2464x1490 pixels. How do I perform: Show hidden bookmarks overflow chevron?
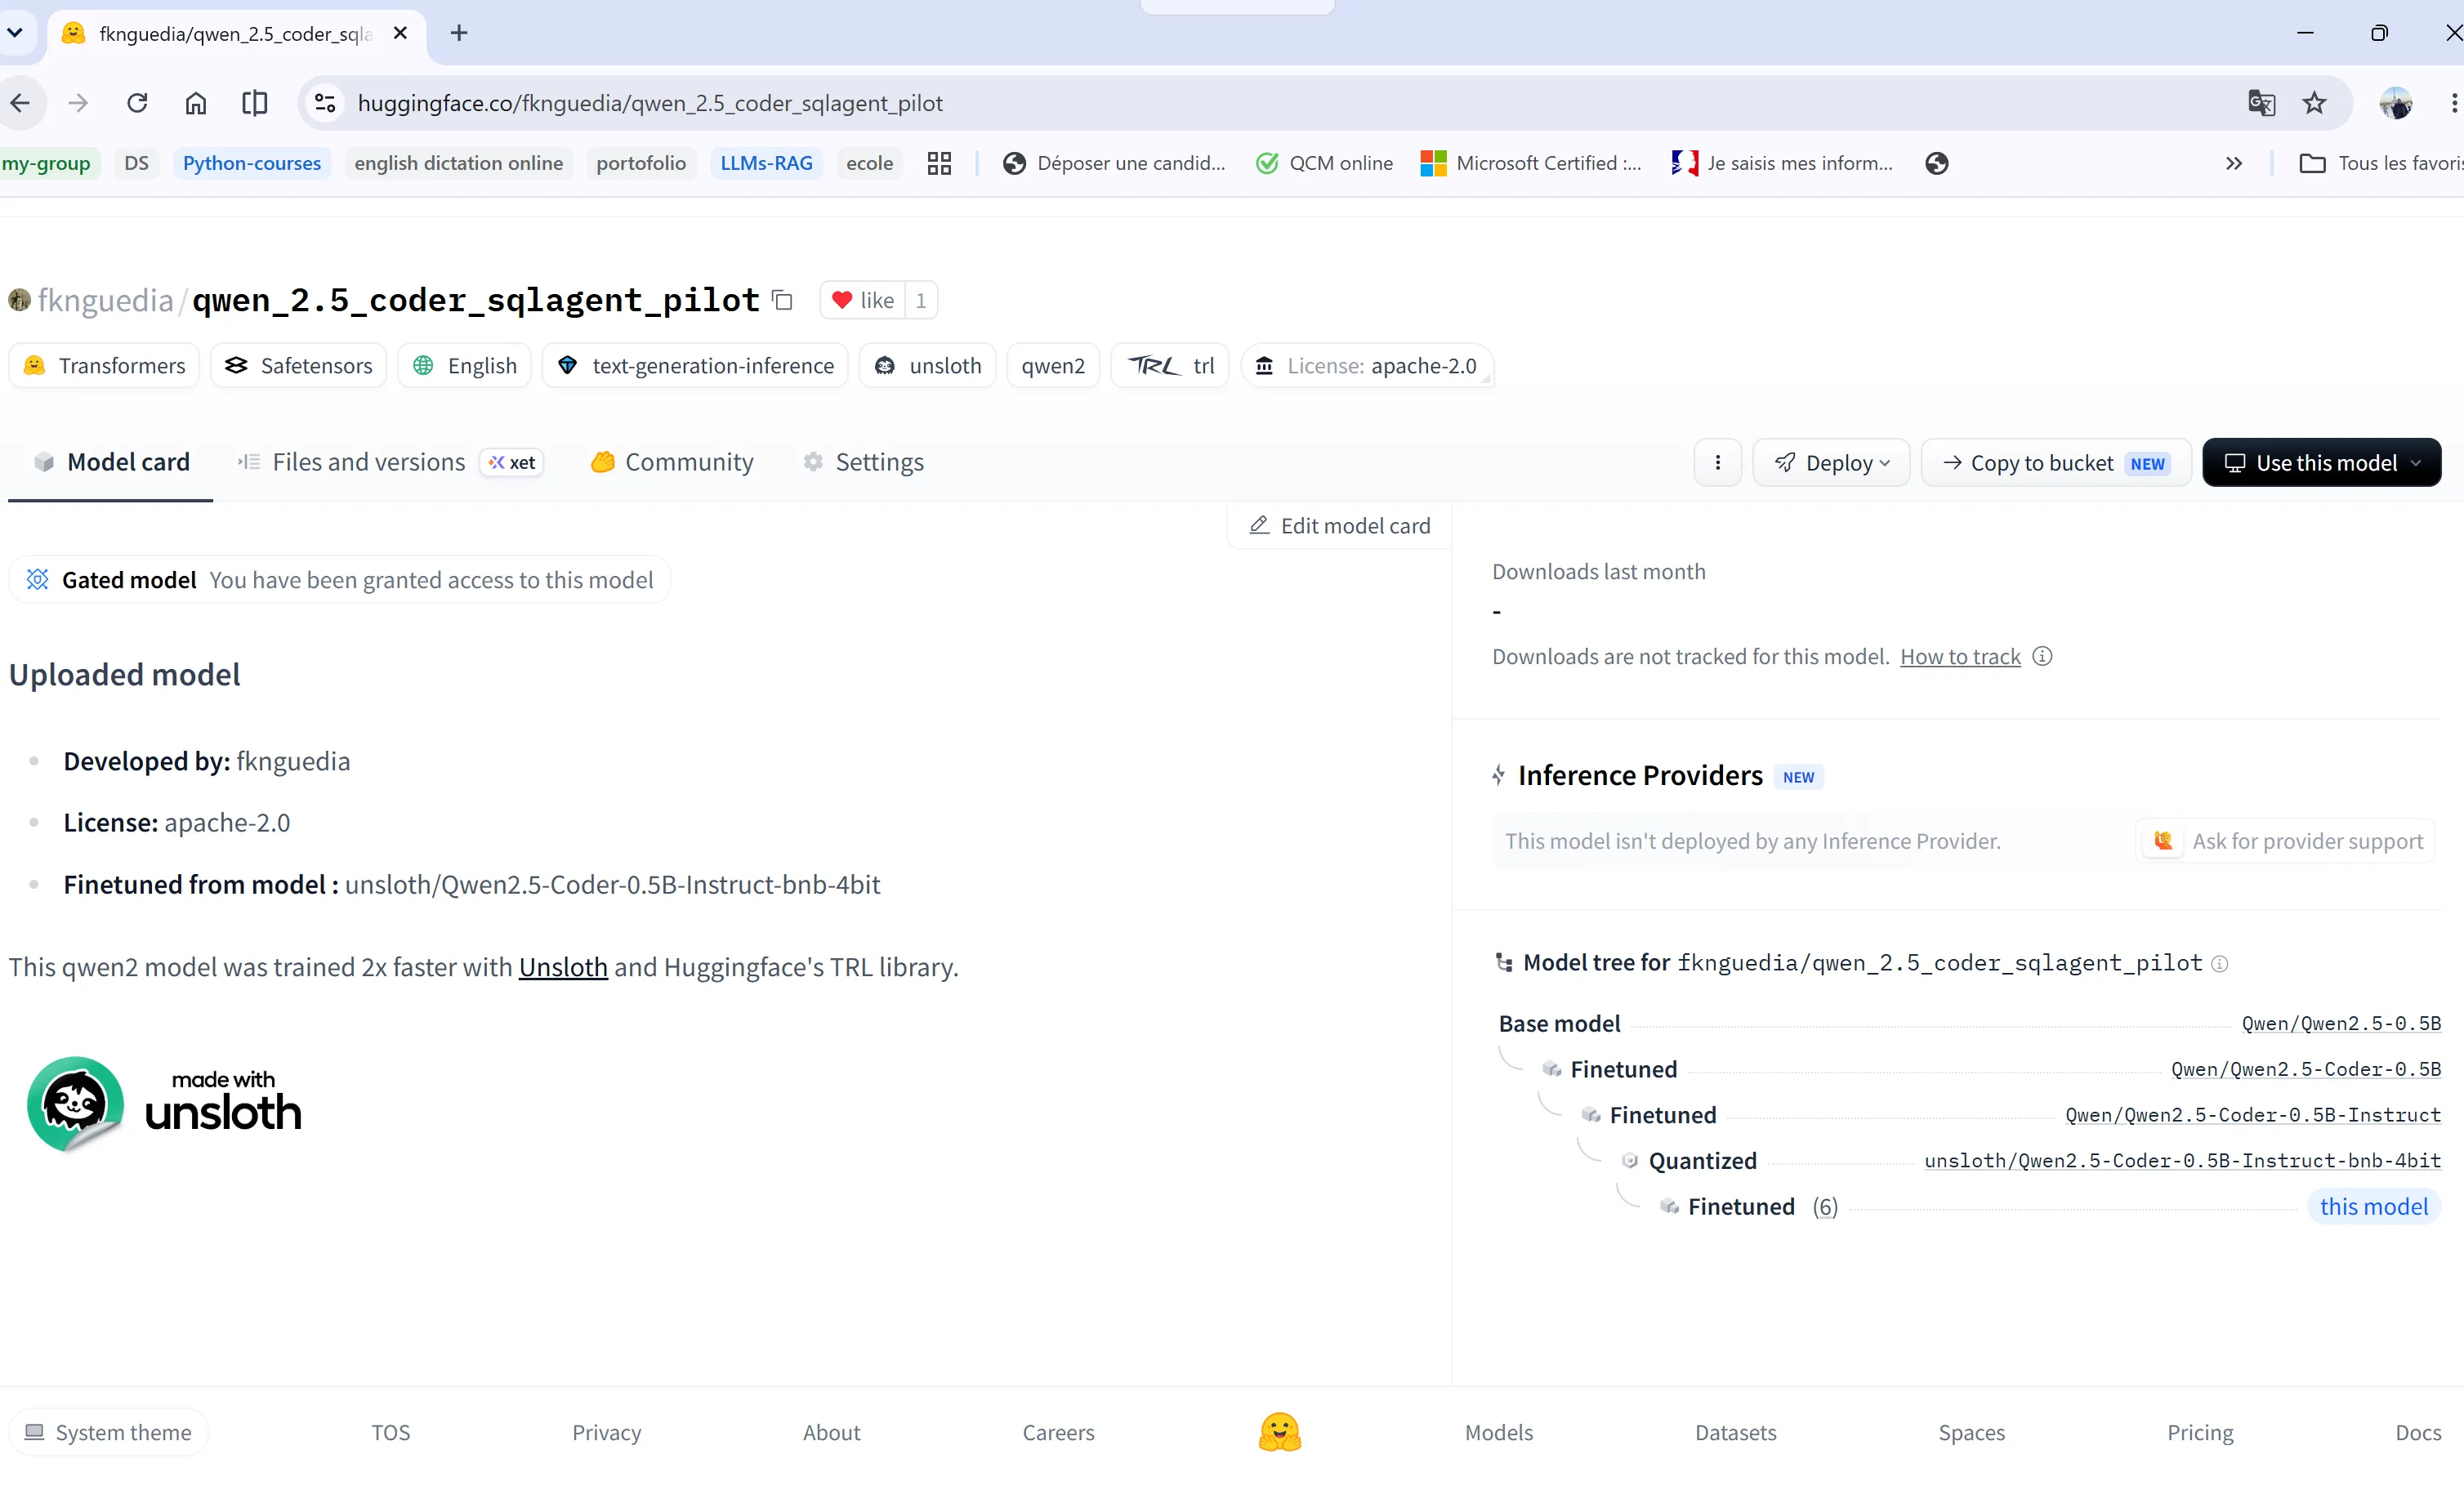pyautogui.click(x=2233, y=163)
